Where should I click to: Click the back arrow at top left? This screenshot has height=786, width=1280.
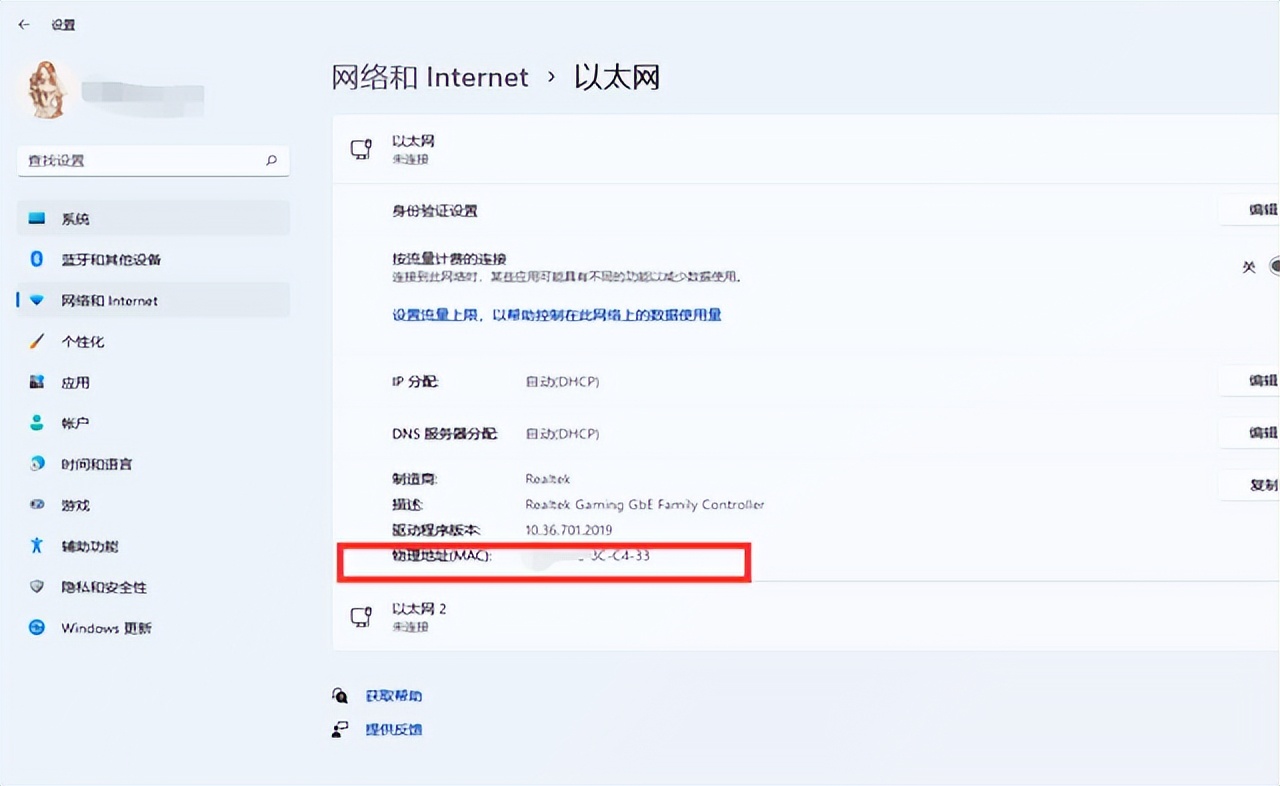(24, 24)
